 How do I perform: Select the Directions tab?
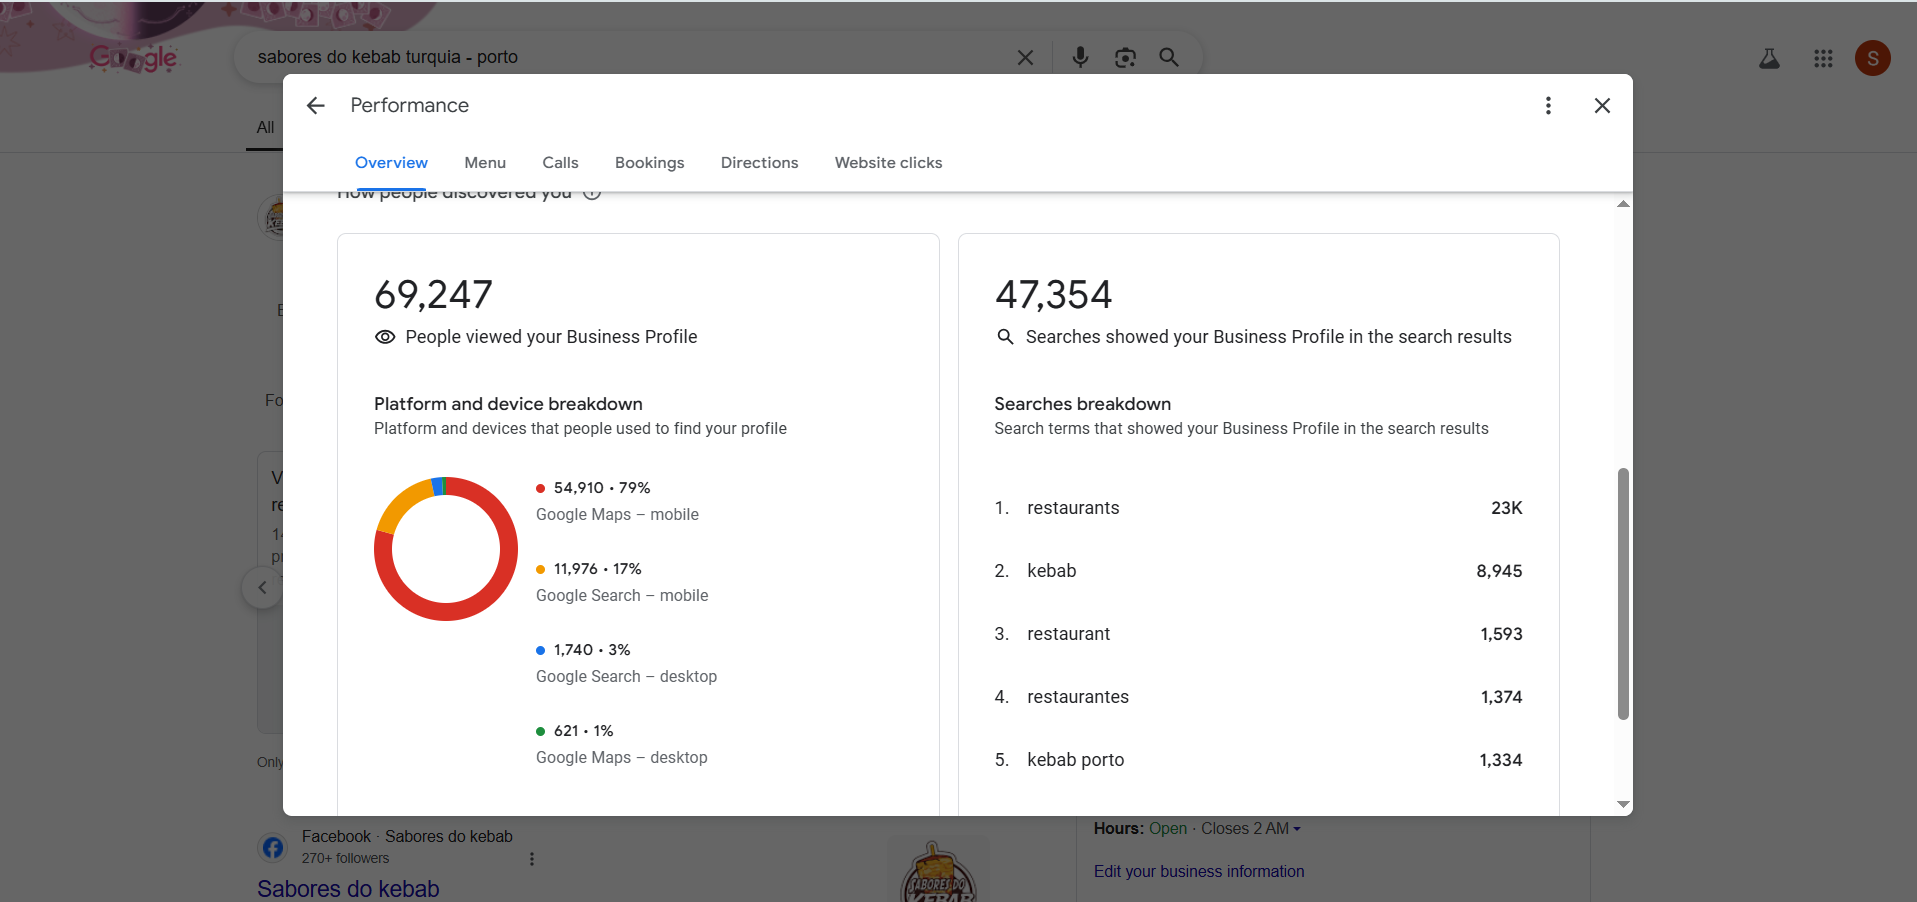[759, 163]
